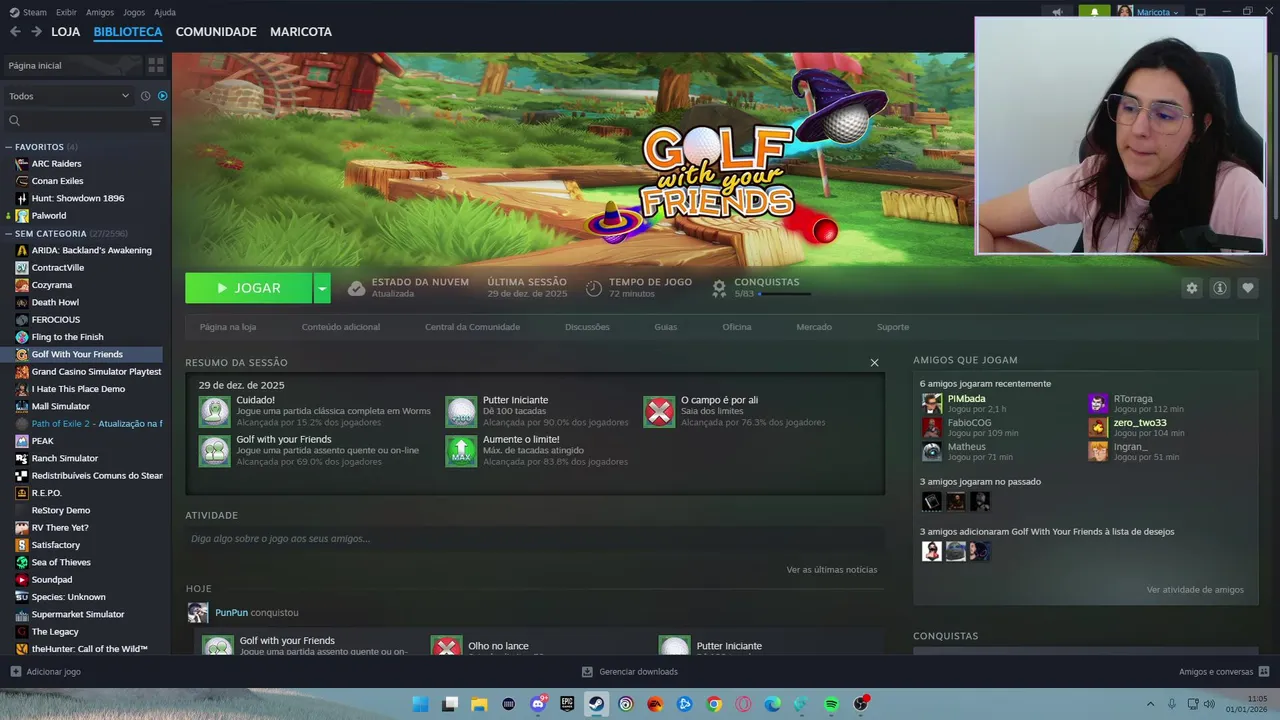This screenshot has height=720, width=1280.
Task: Open Discord from taskbar
Action: (538, 704)
